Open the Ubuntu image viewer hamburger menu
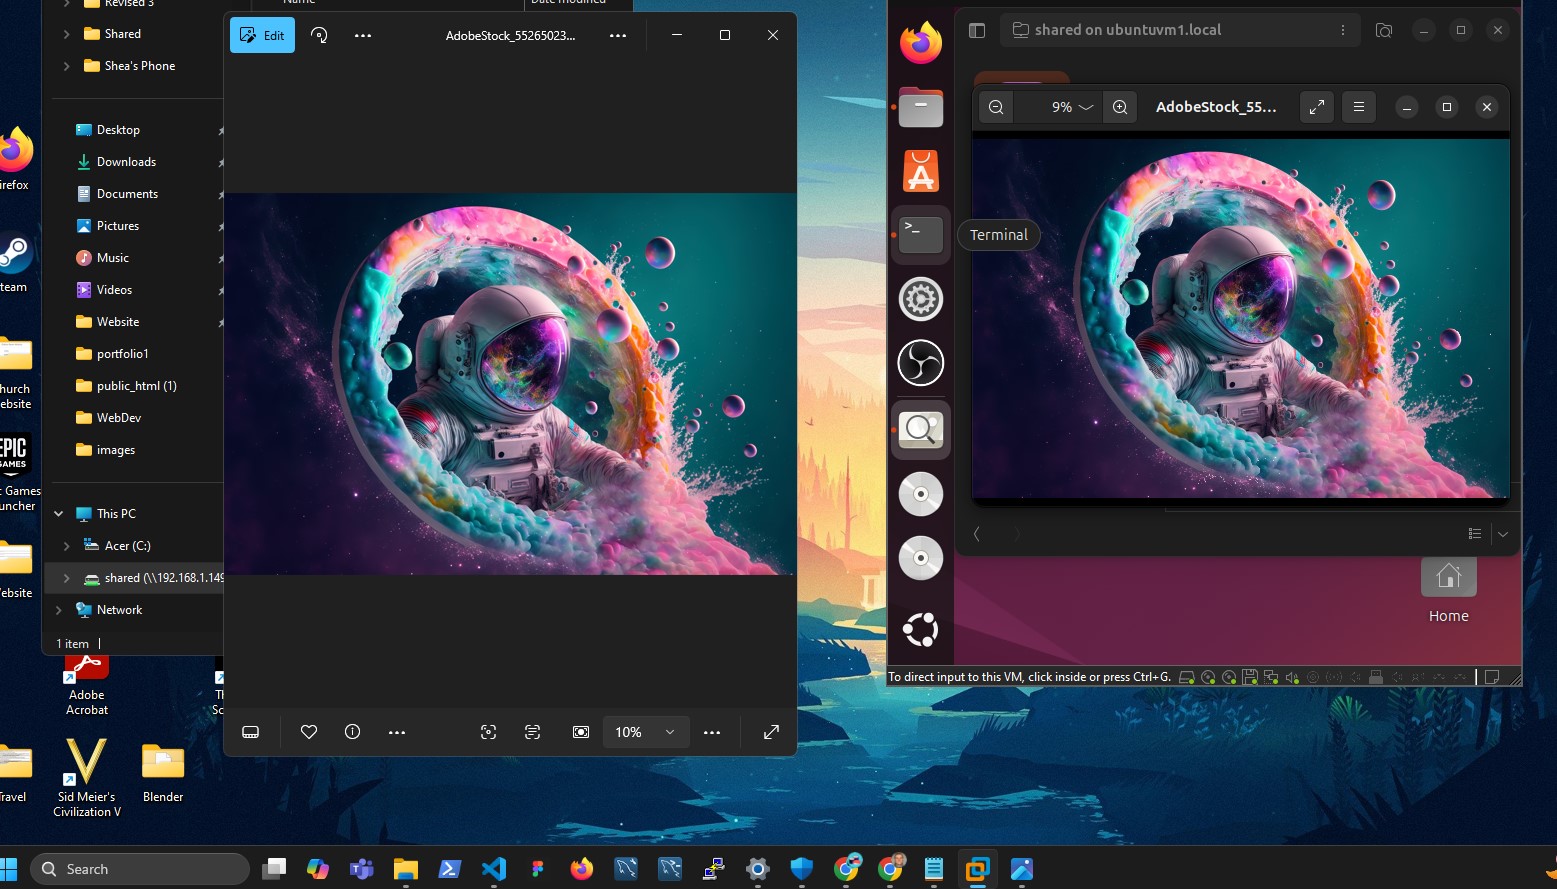The height and width of the screenshot is (889, 1557). [x=1358, y=107]
